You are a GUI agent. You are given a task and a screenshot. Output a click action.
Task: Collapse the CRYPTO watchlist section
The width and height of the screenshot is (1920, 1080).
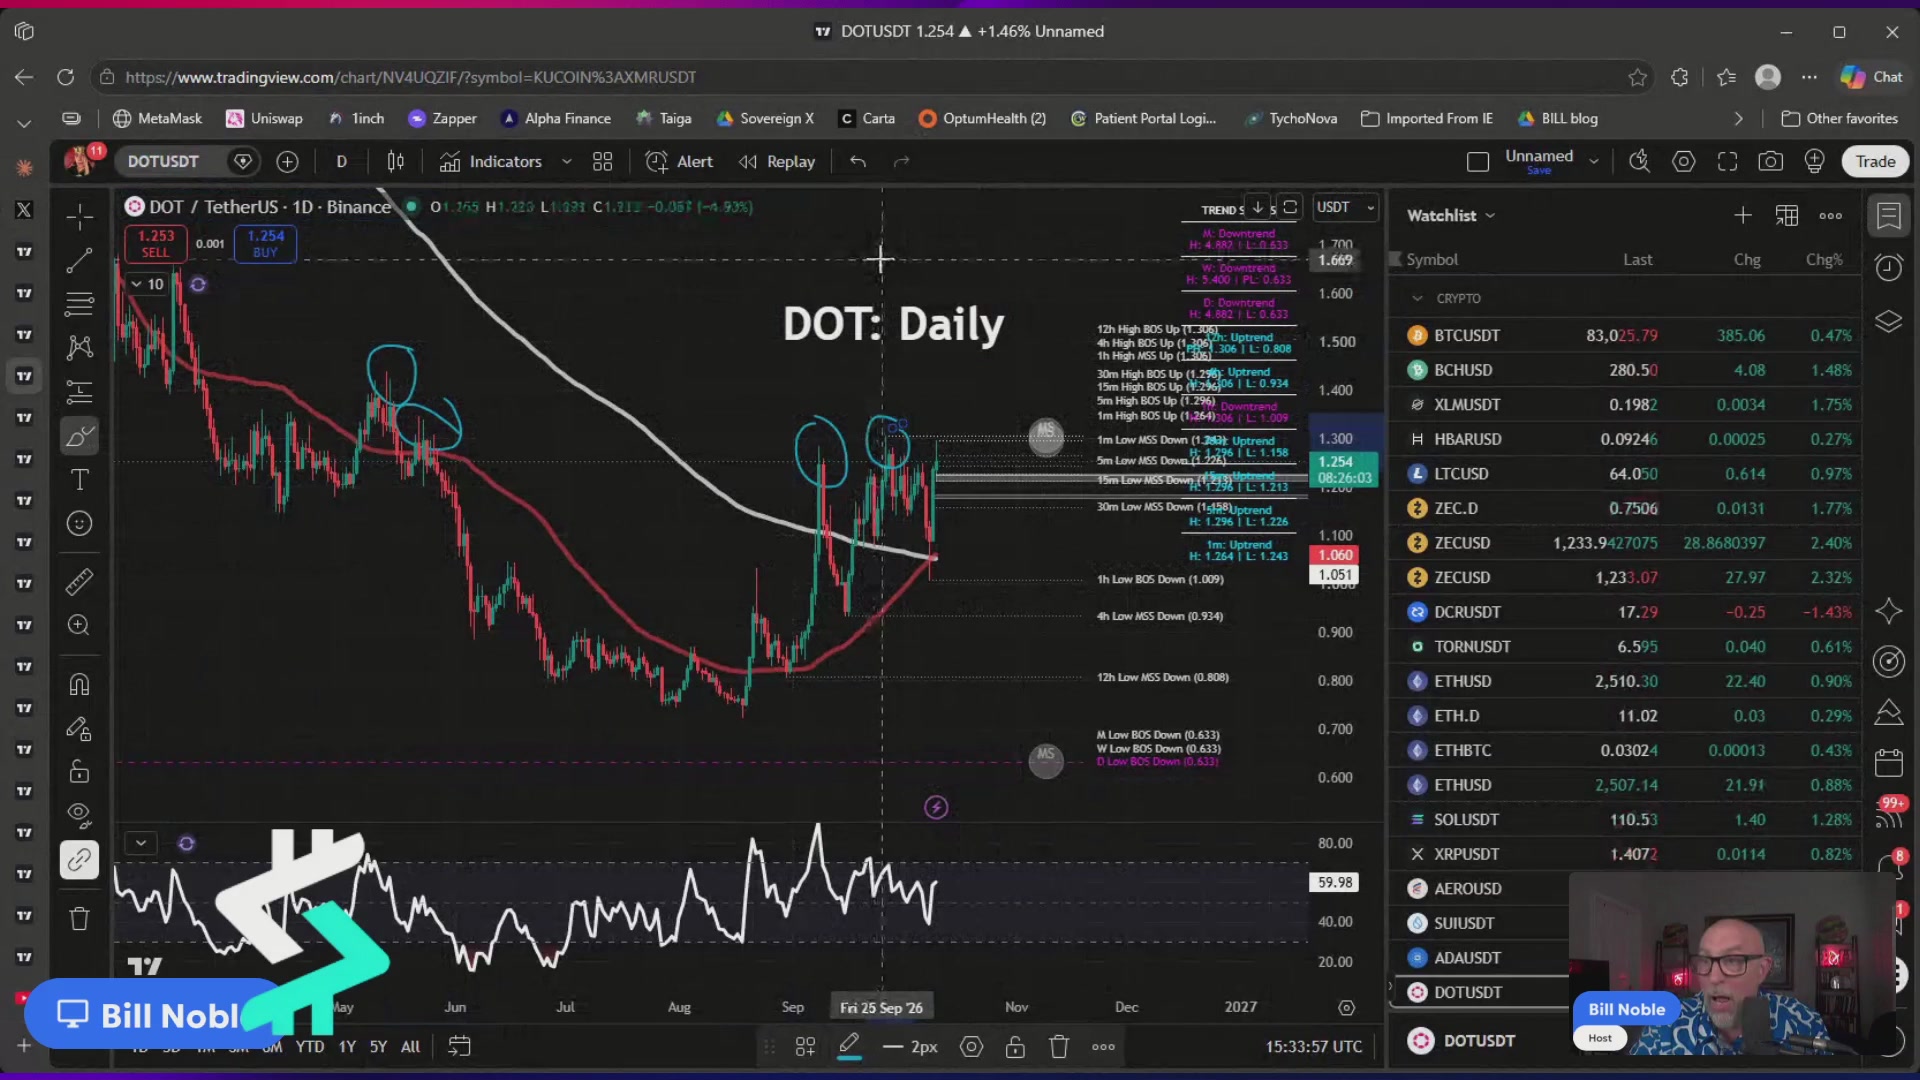coord(1417,298)
